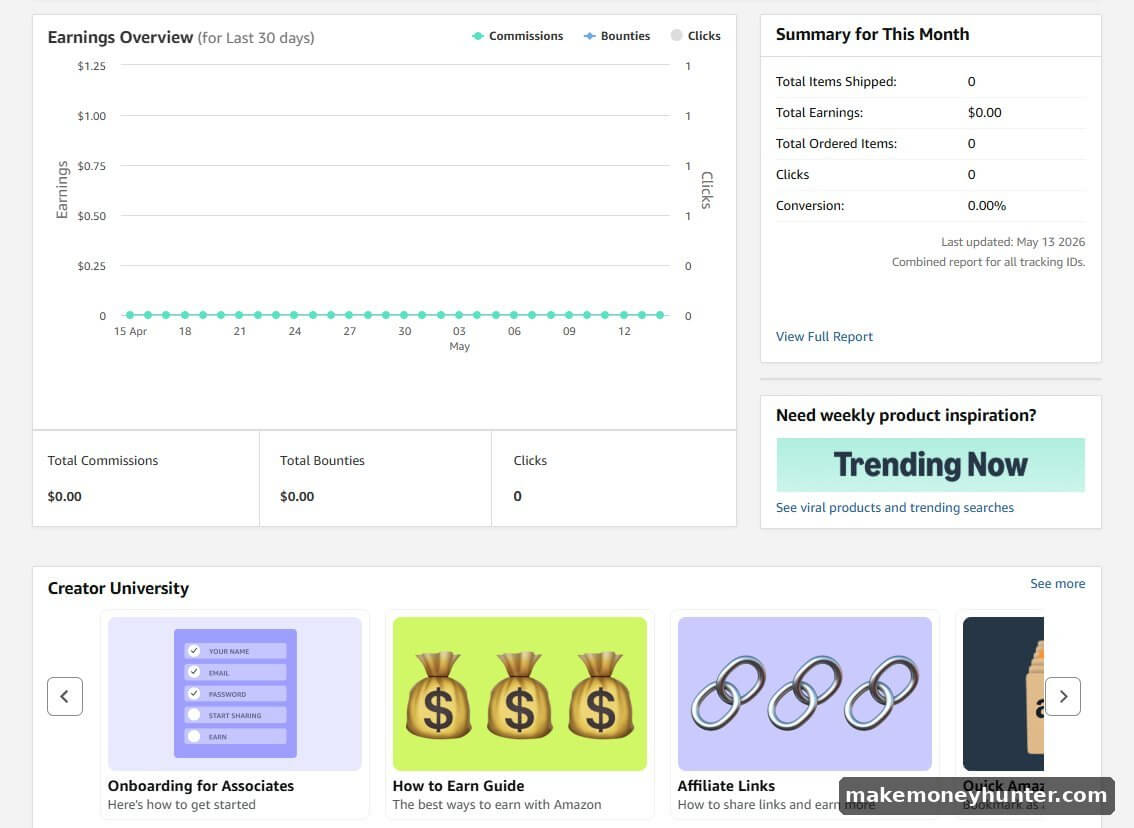Screen dimensions: 1134x828
Task: Select the Total Bounties $0.00 value
Action: click(297, 497)
